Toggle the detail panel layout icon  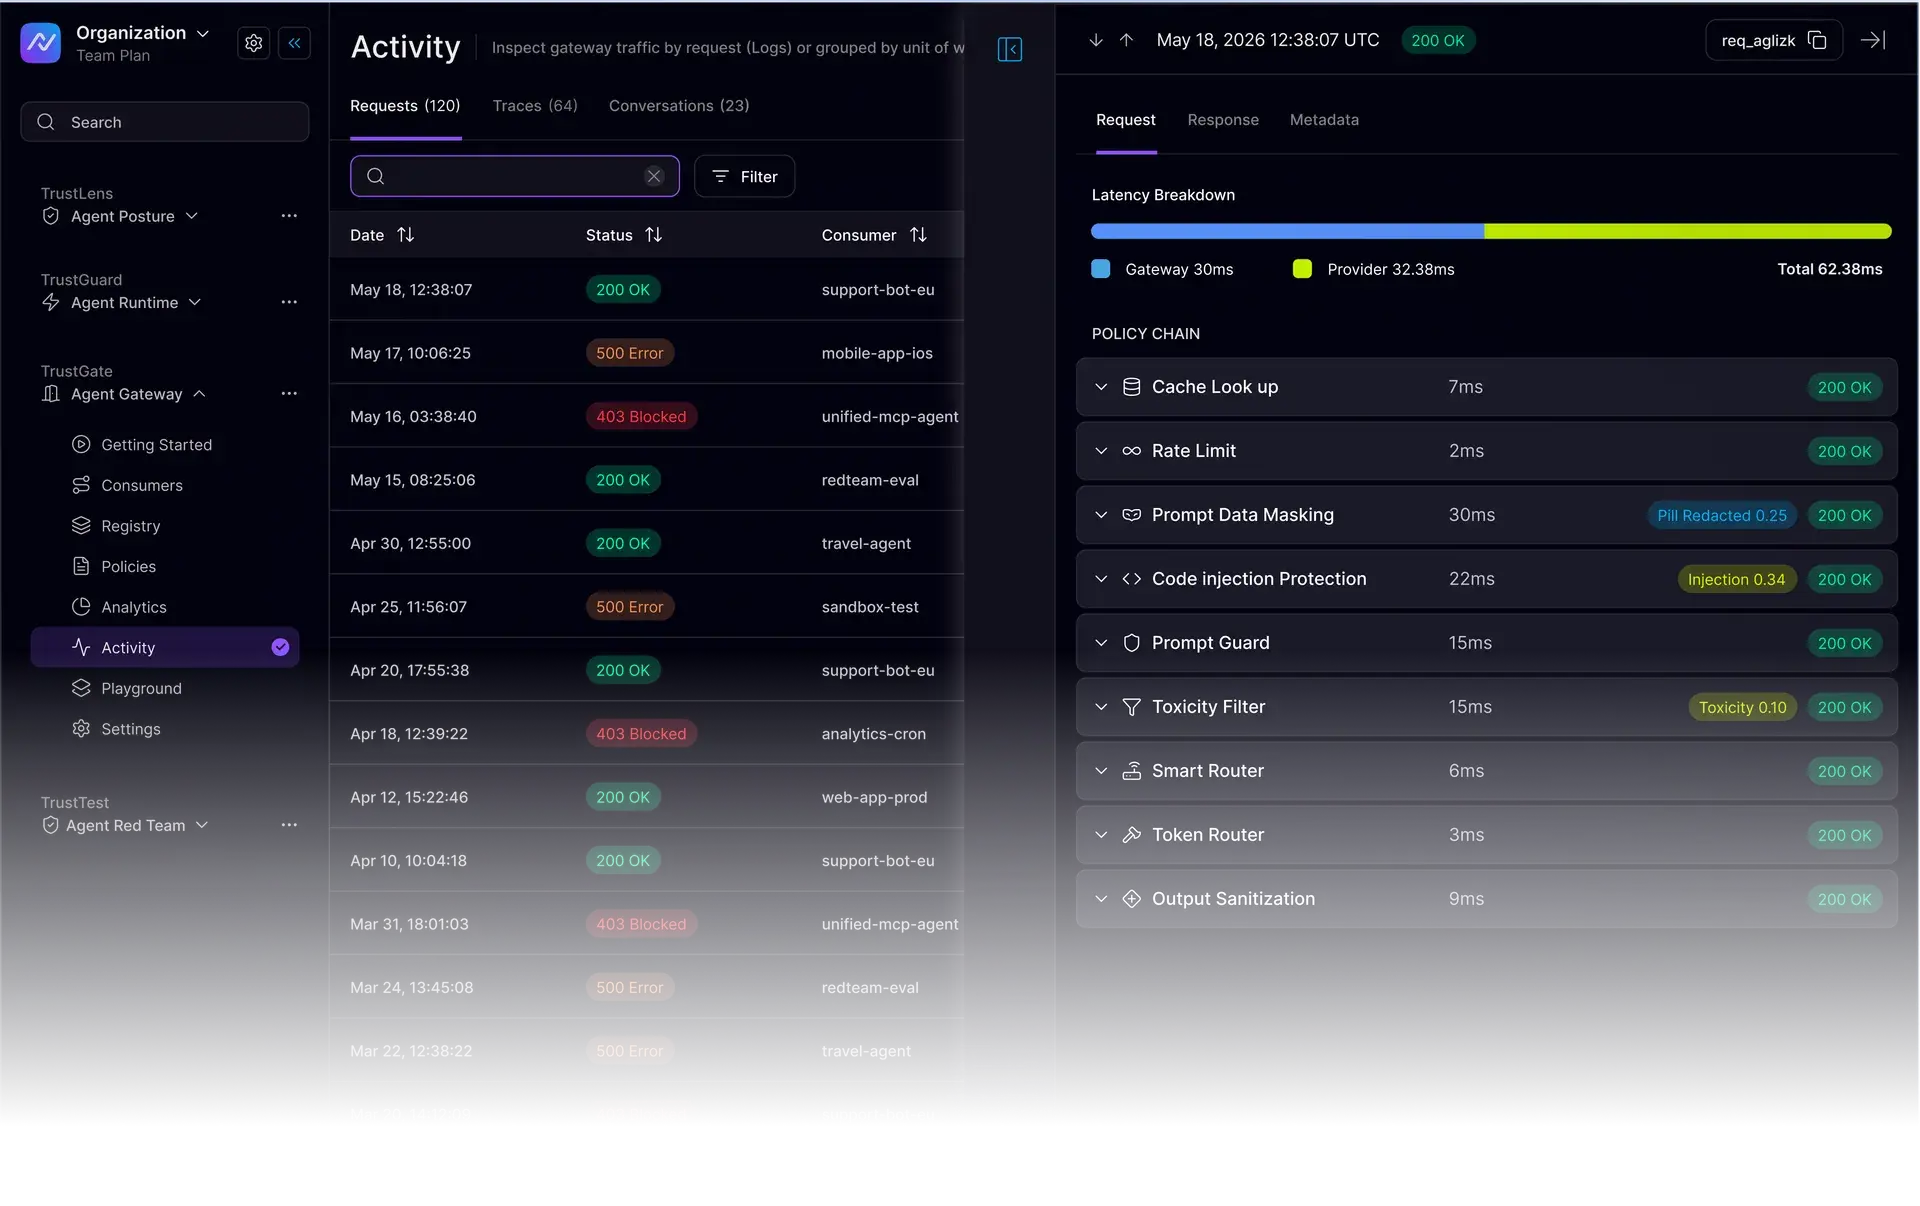tap(1009, 49)
